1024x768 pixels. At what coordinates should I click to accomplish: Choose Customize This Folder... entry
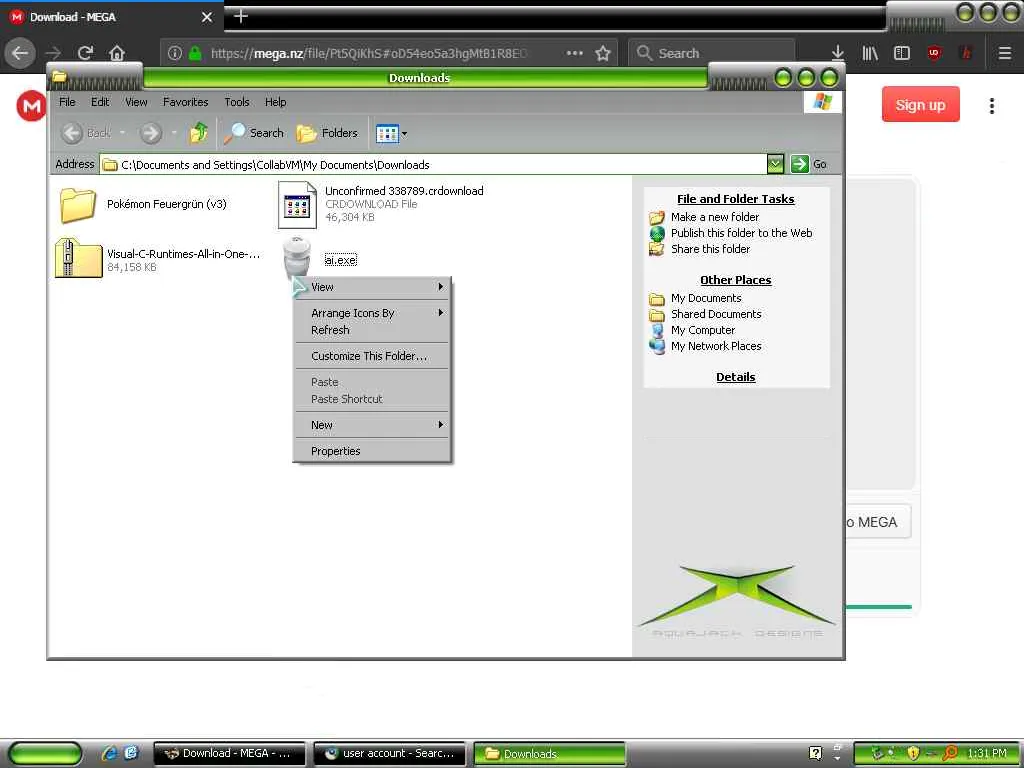point(372,356)
